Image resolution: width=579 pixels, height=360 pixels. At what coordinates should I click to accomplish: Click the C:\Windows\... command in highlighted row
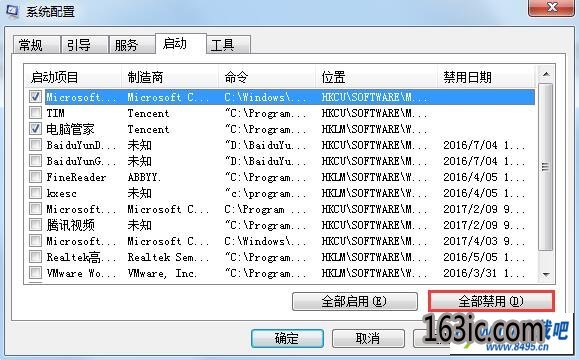[265, 97]
